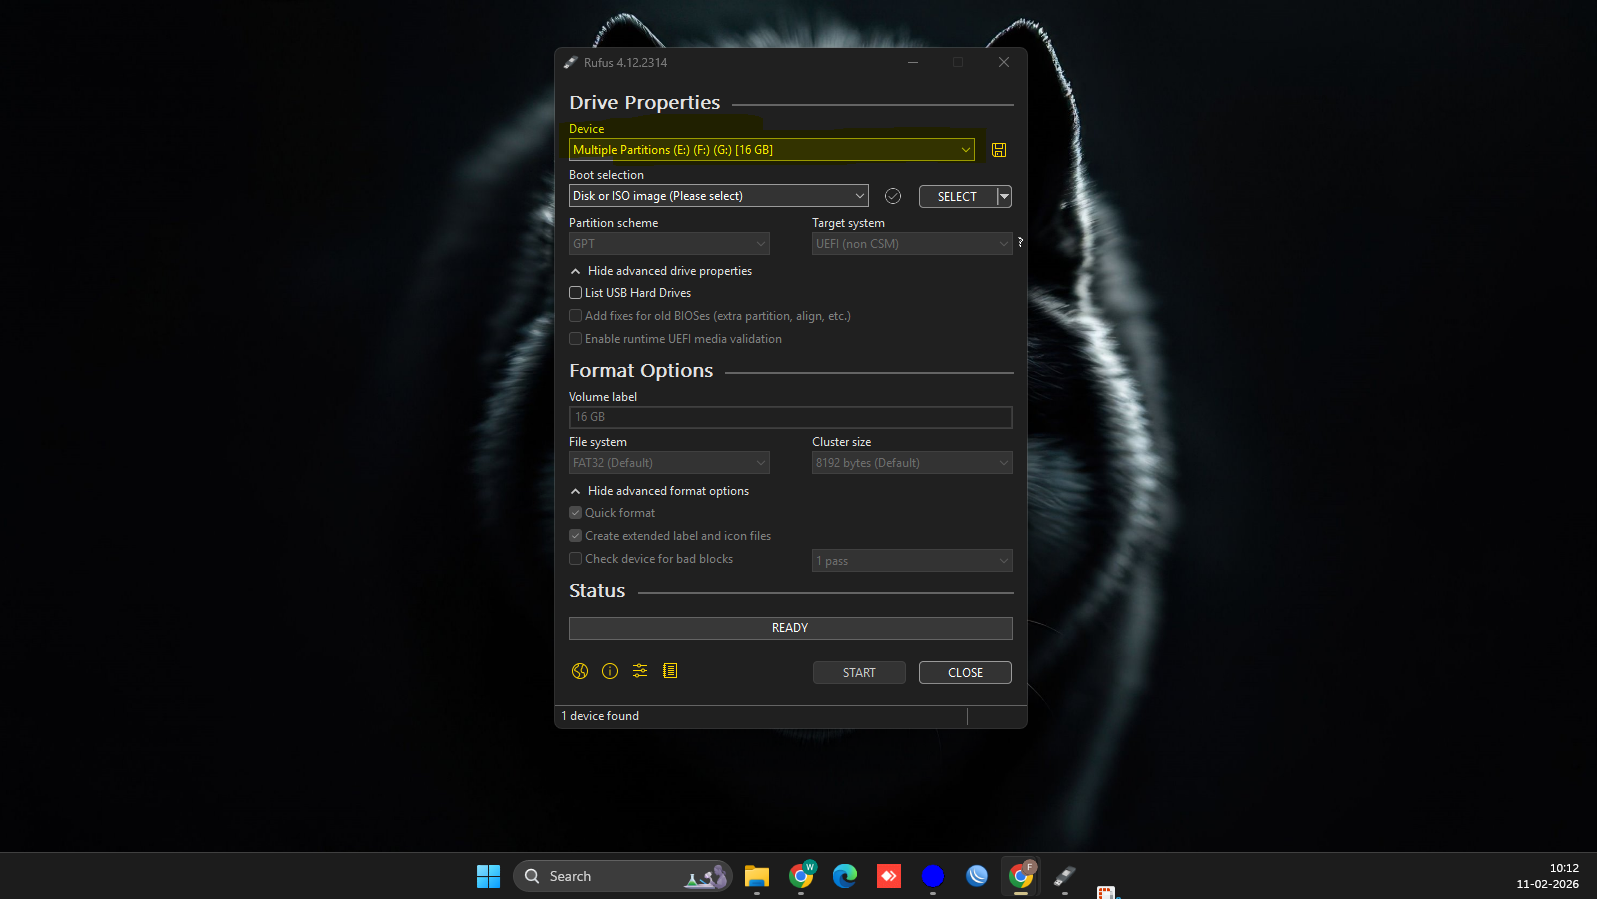
Task: Open the Rufus settings sliders icon
Action: [x=640, y=671]
